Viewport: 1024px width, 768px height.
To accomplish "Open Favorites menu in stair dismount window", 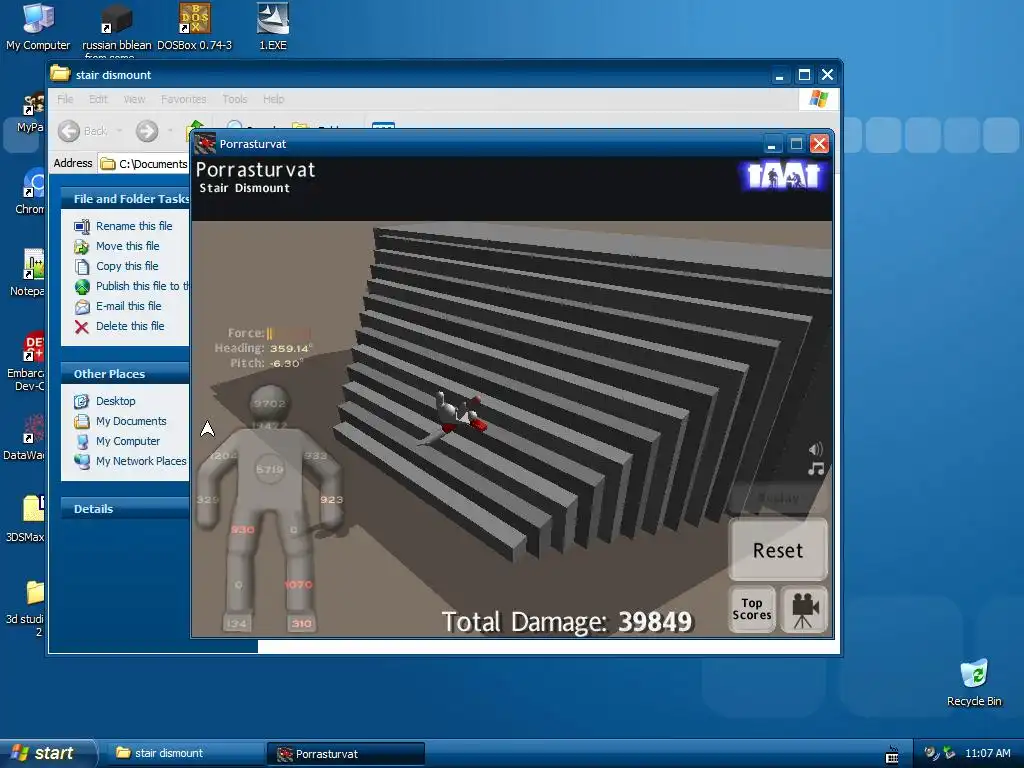I will 184,99.
